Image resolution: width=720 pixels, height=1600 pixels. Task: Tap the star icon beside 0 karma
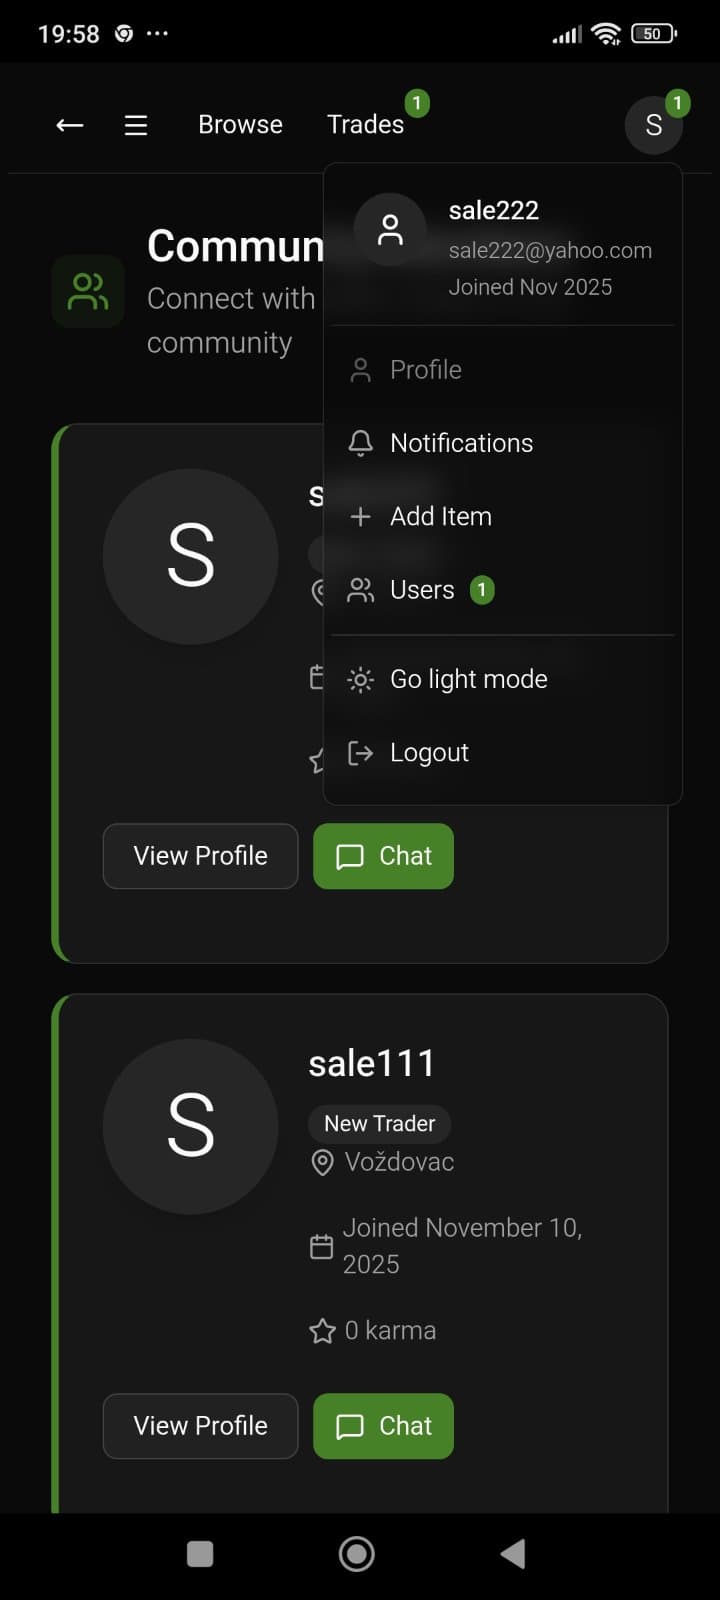(x=322, y=1331)
